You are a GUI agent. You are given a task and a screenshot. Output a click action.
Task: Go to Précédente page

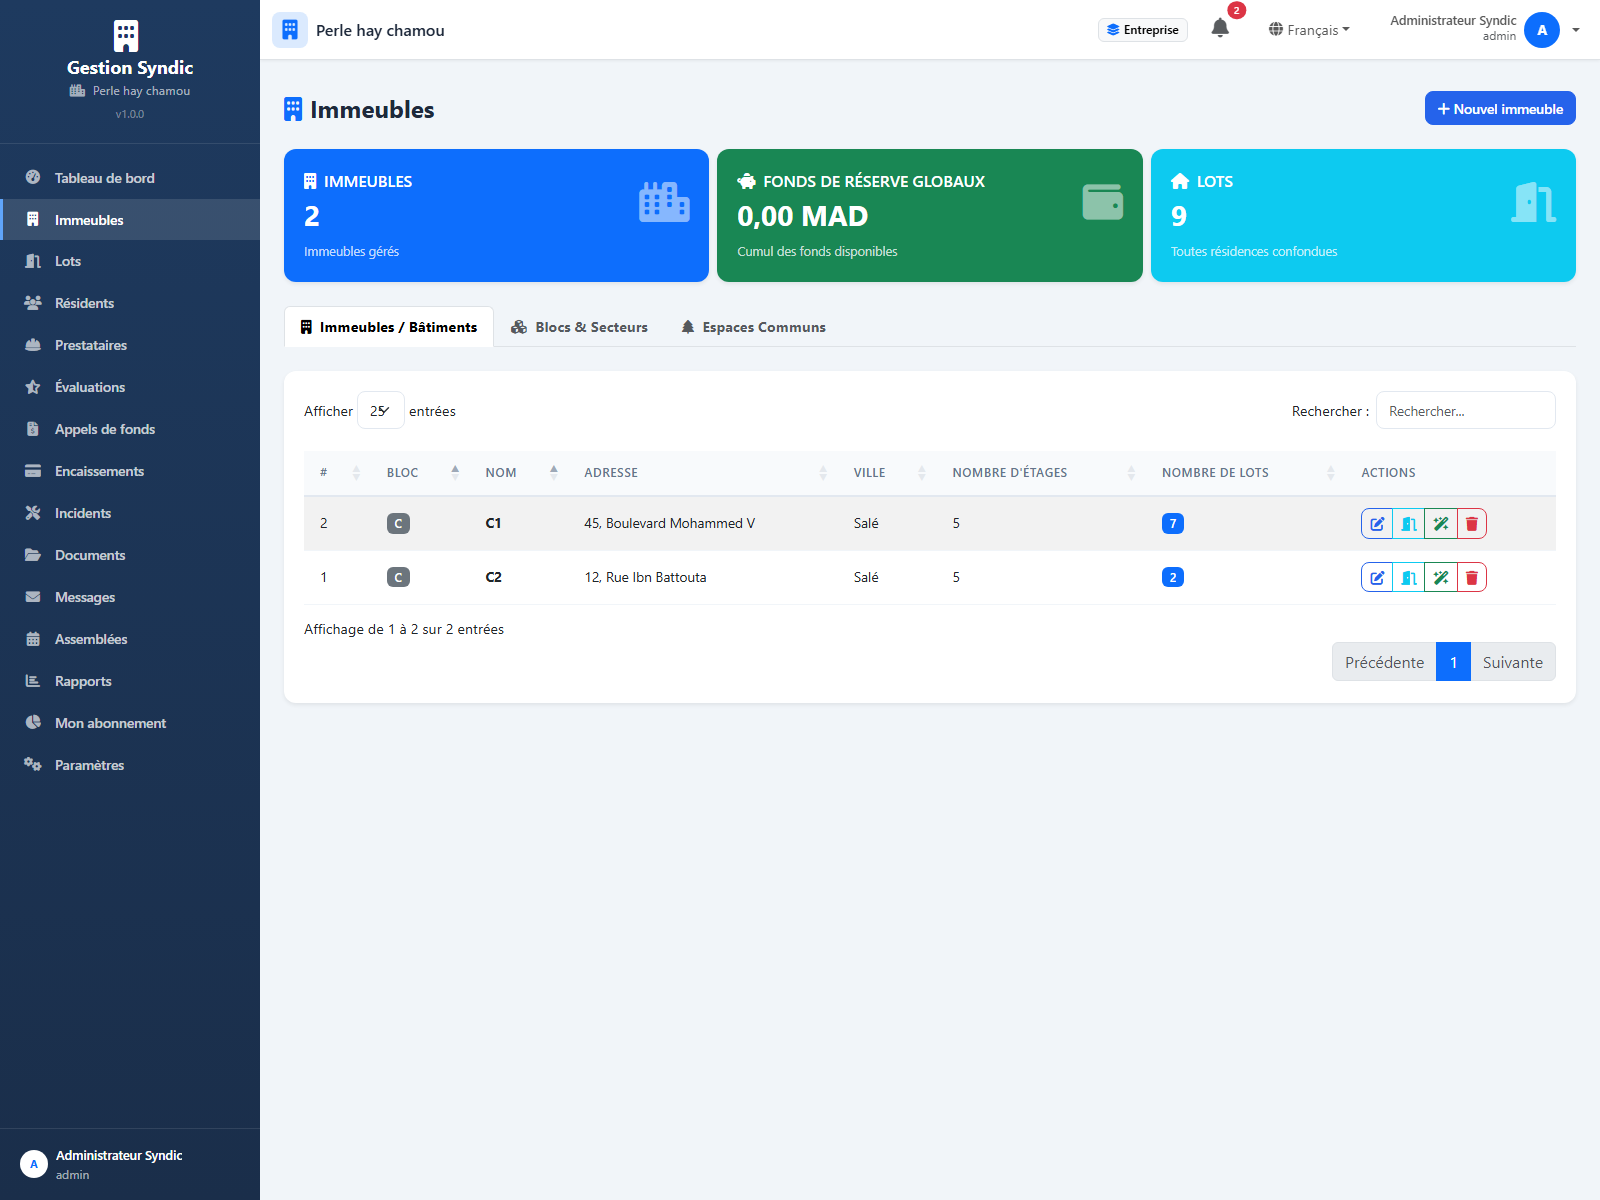pos(1384,662)
